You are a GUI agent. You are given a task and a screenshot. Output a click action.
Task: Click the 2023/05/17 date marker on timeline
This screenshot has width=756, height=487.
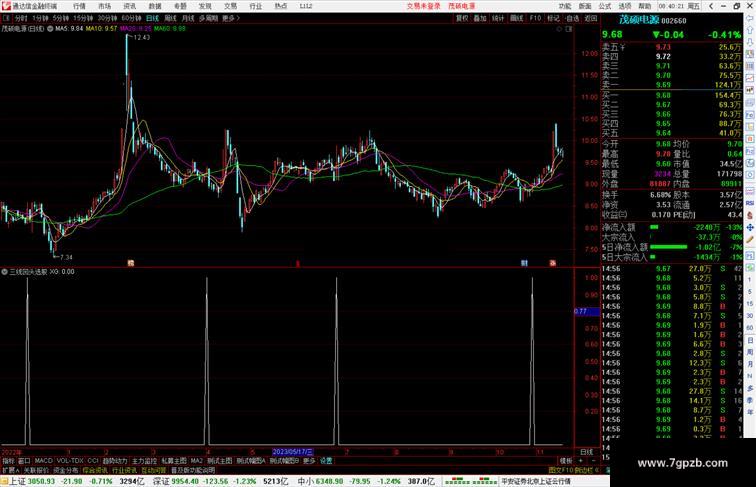293,452
